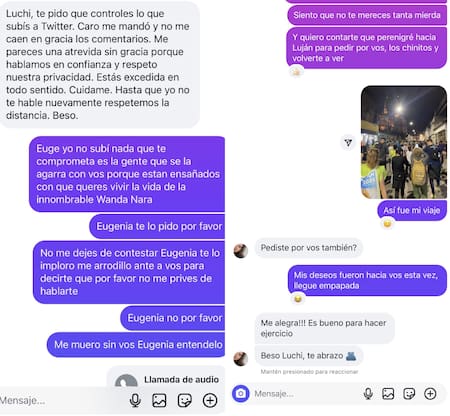Open the sticker icon in left chat

tap(185, 400)
